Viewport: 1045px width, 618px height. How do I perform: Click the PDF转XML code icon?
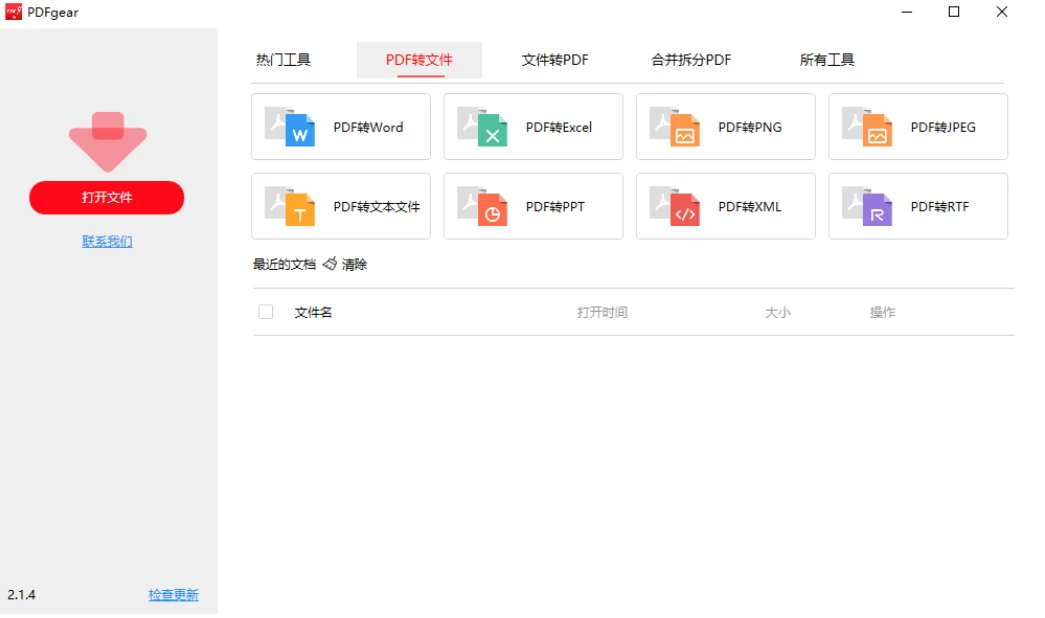(x=675, y=206)
